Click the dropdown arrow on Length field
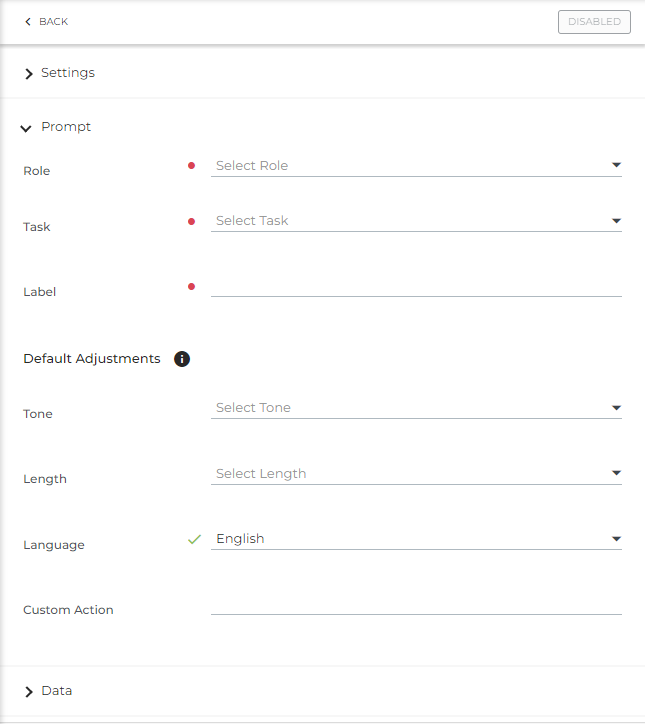645x724 pixels. (x=616, y=474)
